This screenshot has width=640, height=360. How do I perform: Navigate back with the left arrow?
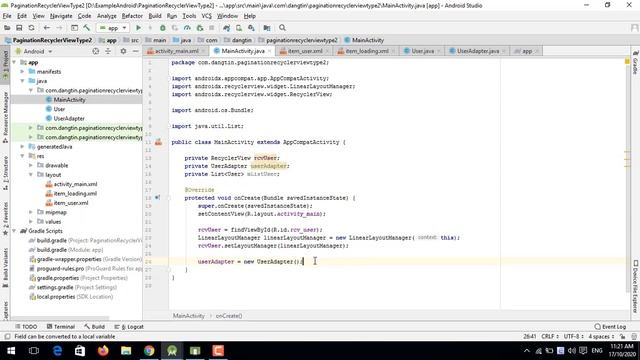pos(47,28)
